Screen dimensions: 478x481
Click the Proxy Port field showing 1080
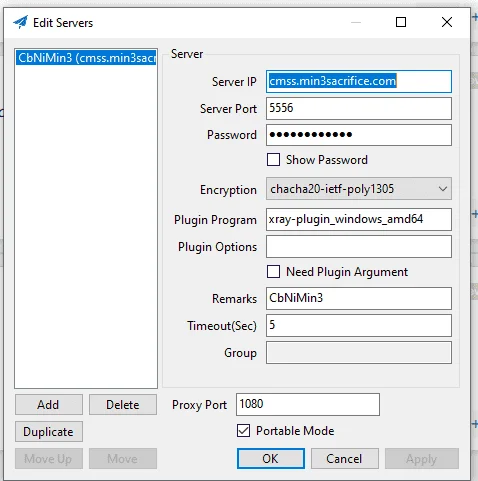click(308, 404)
